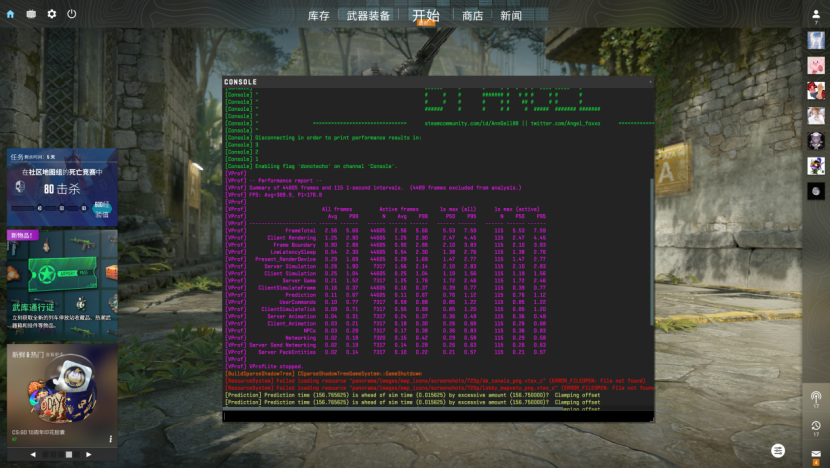Image resolution: width=830 pixels, height=468 pixels.
Task: Show previous news item with left arrow
Action: click(x=32, y=454)
